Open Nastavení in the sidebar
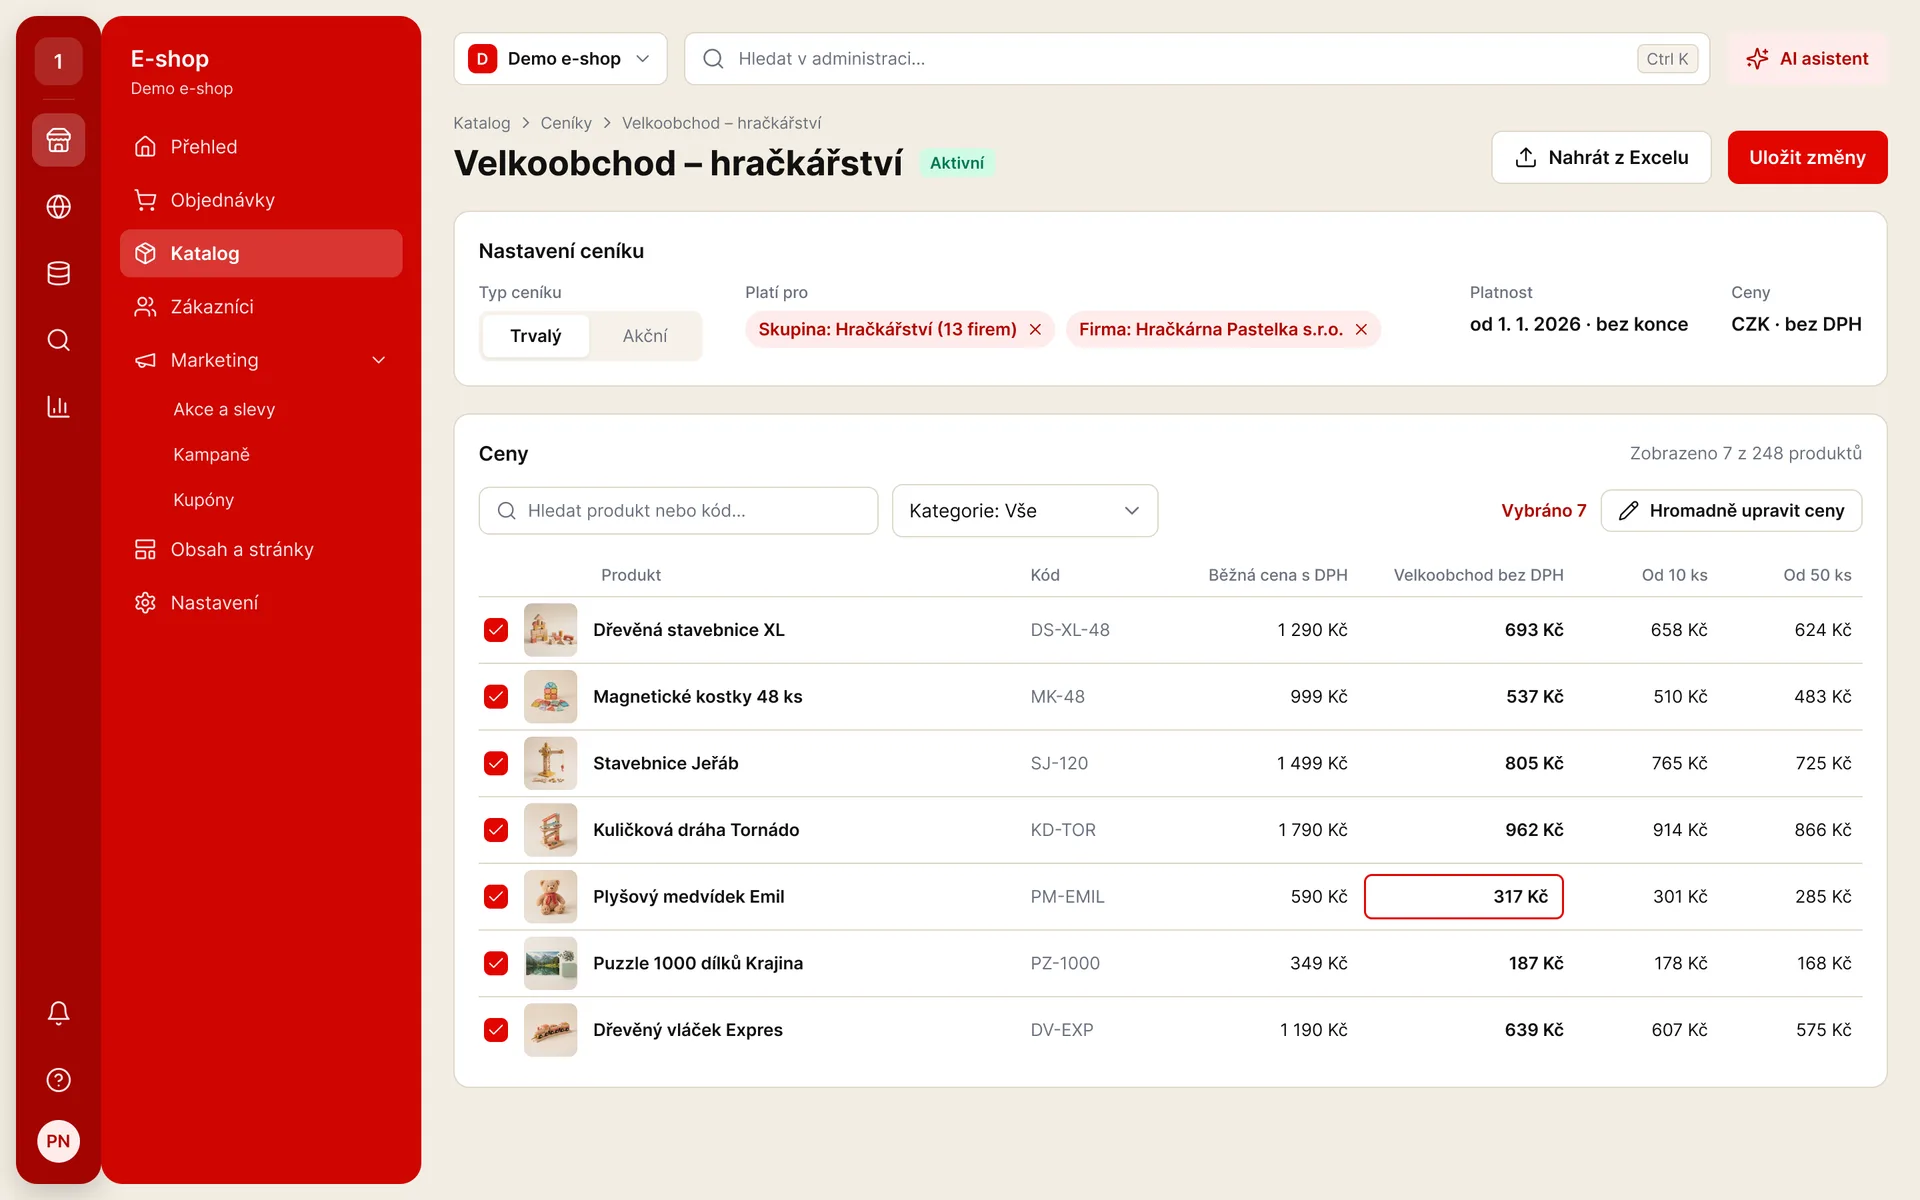The width and height of the screenshot is (1920, 1200). [261, 603]
